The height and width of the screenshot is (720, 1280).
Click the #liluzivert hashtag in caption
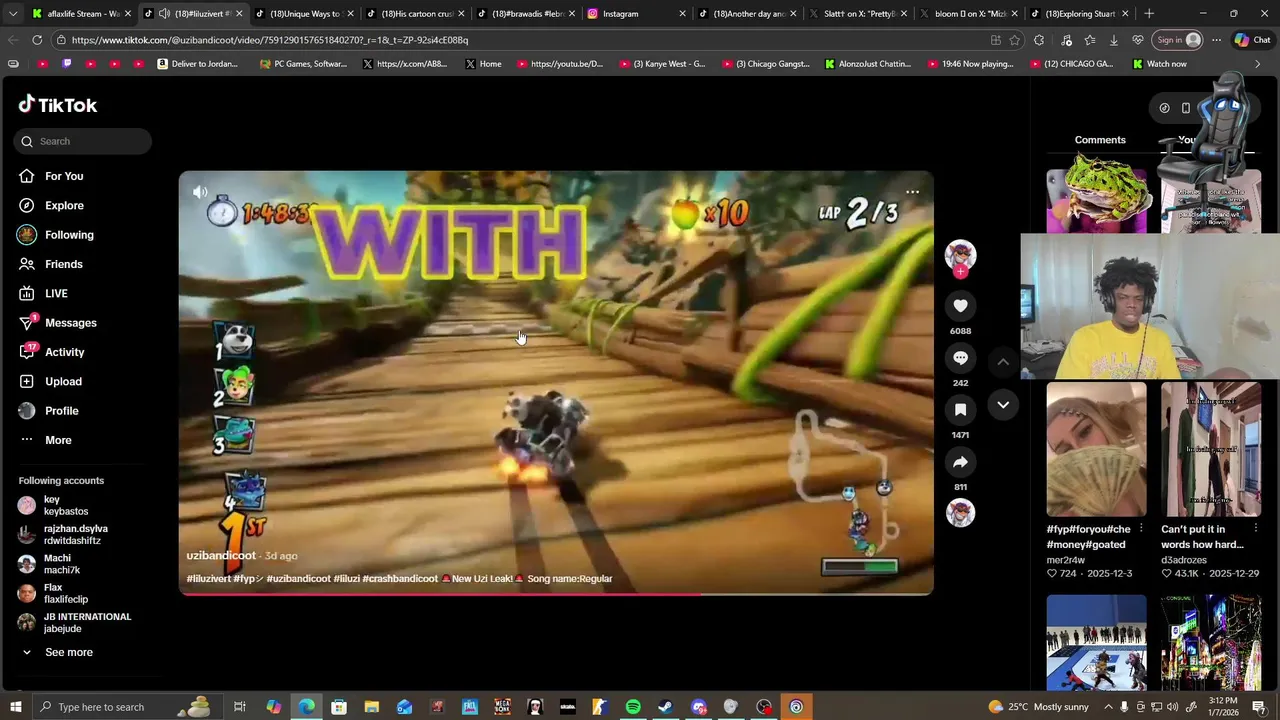(x=208, y=578)
